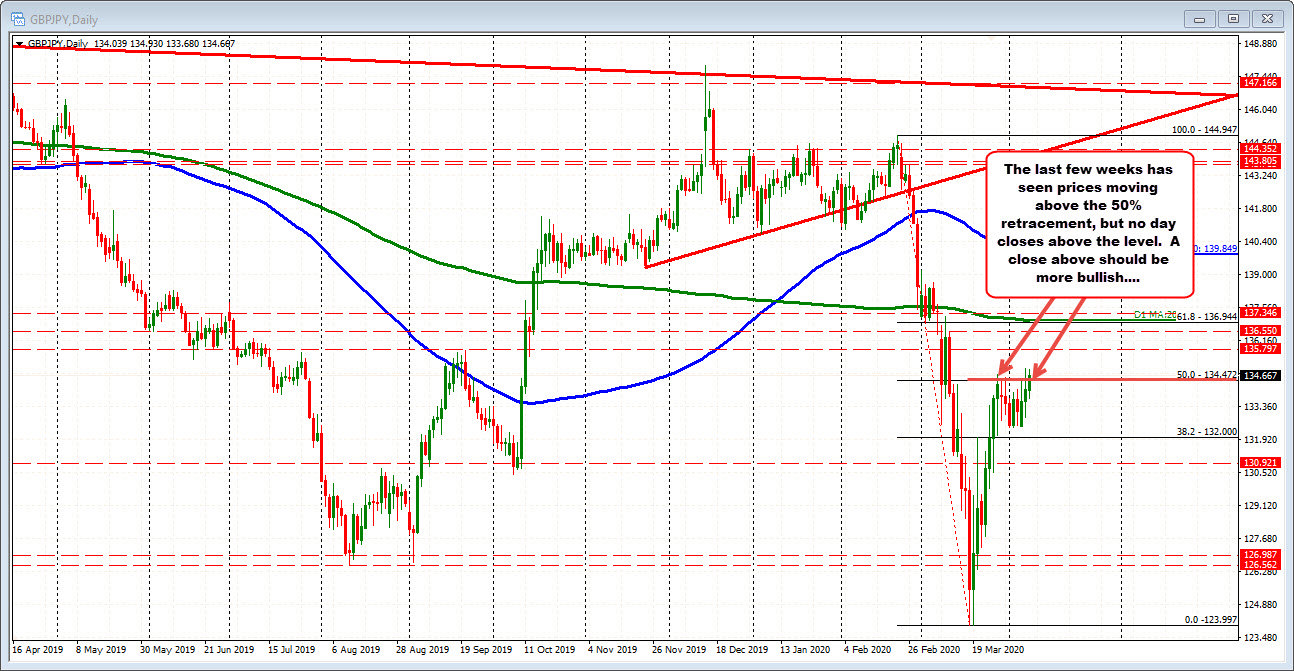Click the current price tag 134.667

pos(1259,375)
